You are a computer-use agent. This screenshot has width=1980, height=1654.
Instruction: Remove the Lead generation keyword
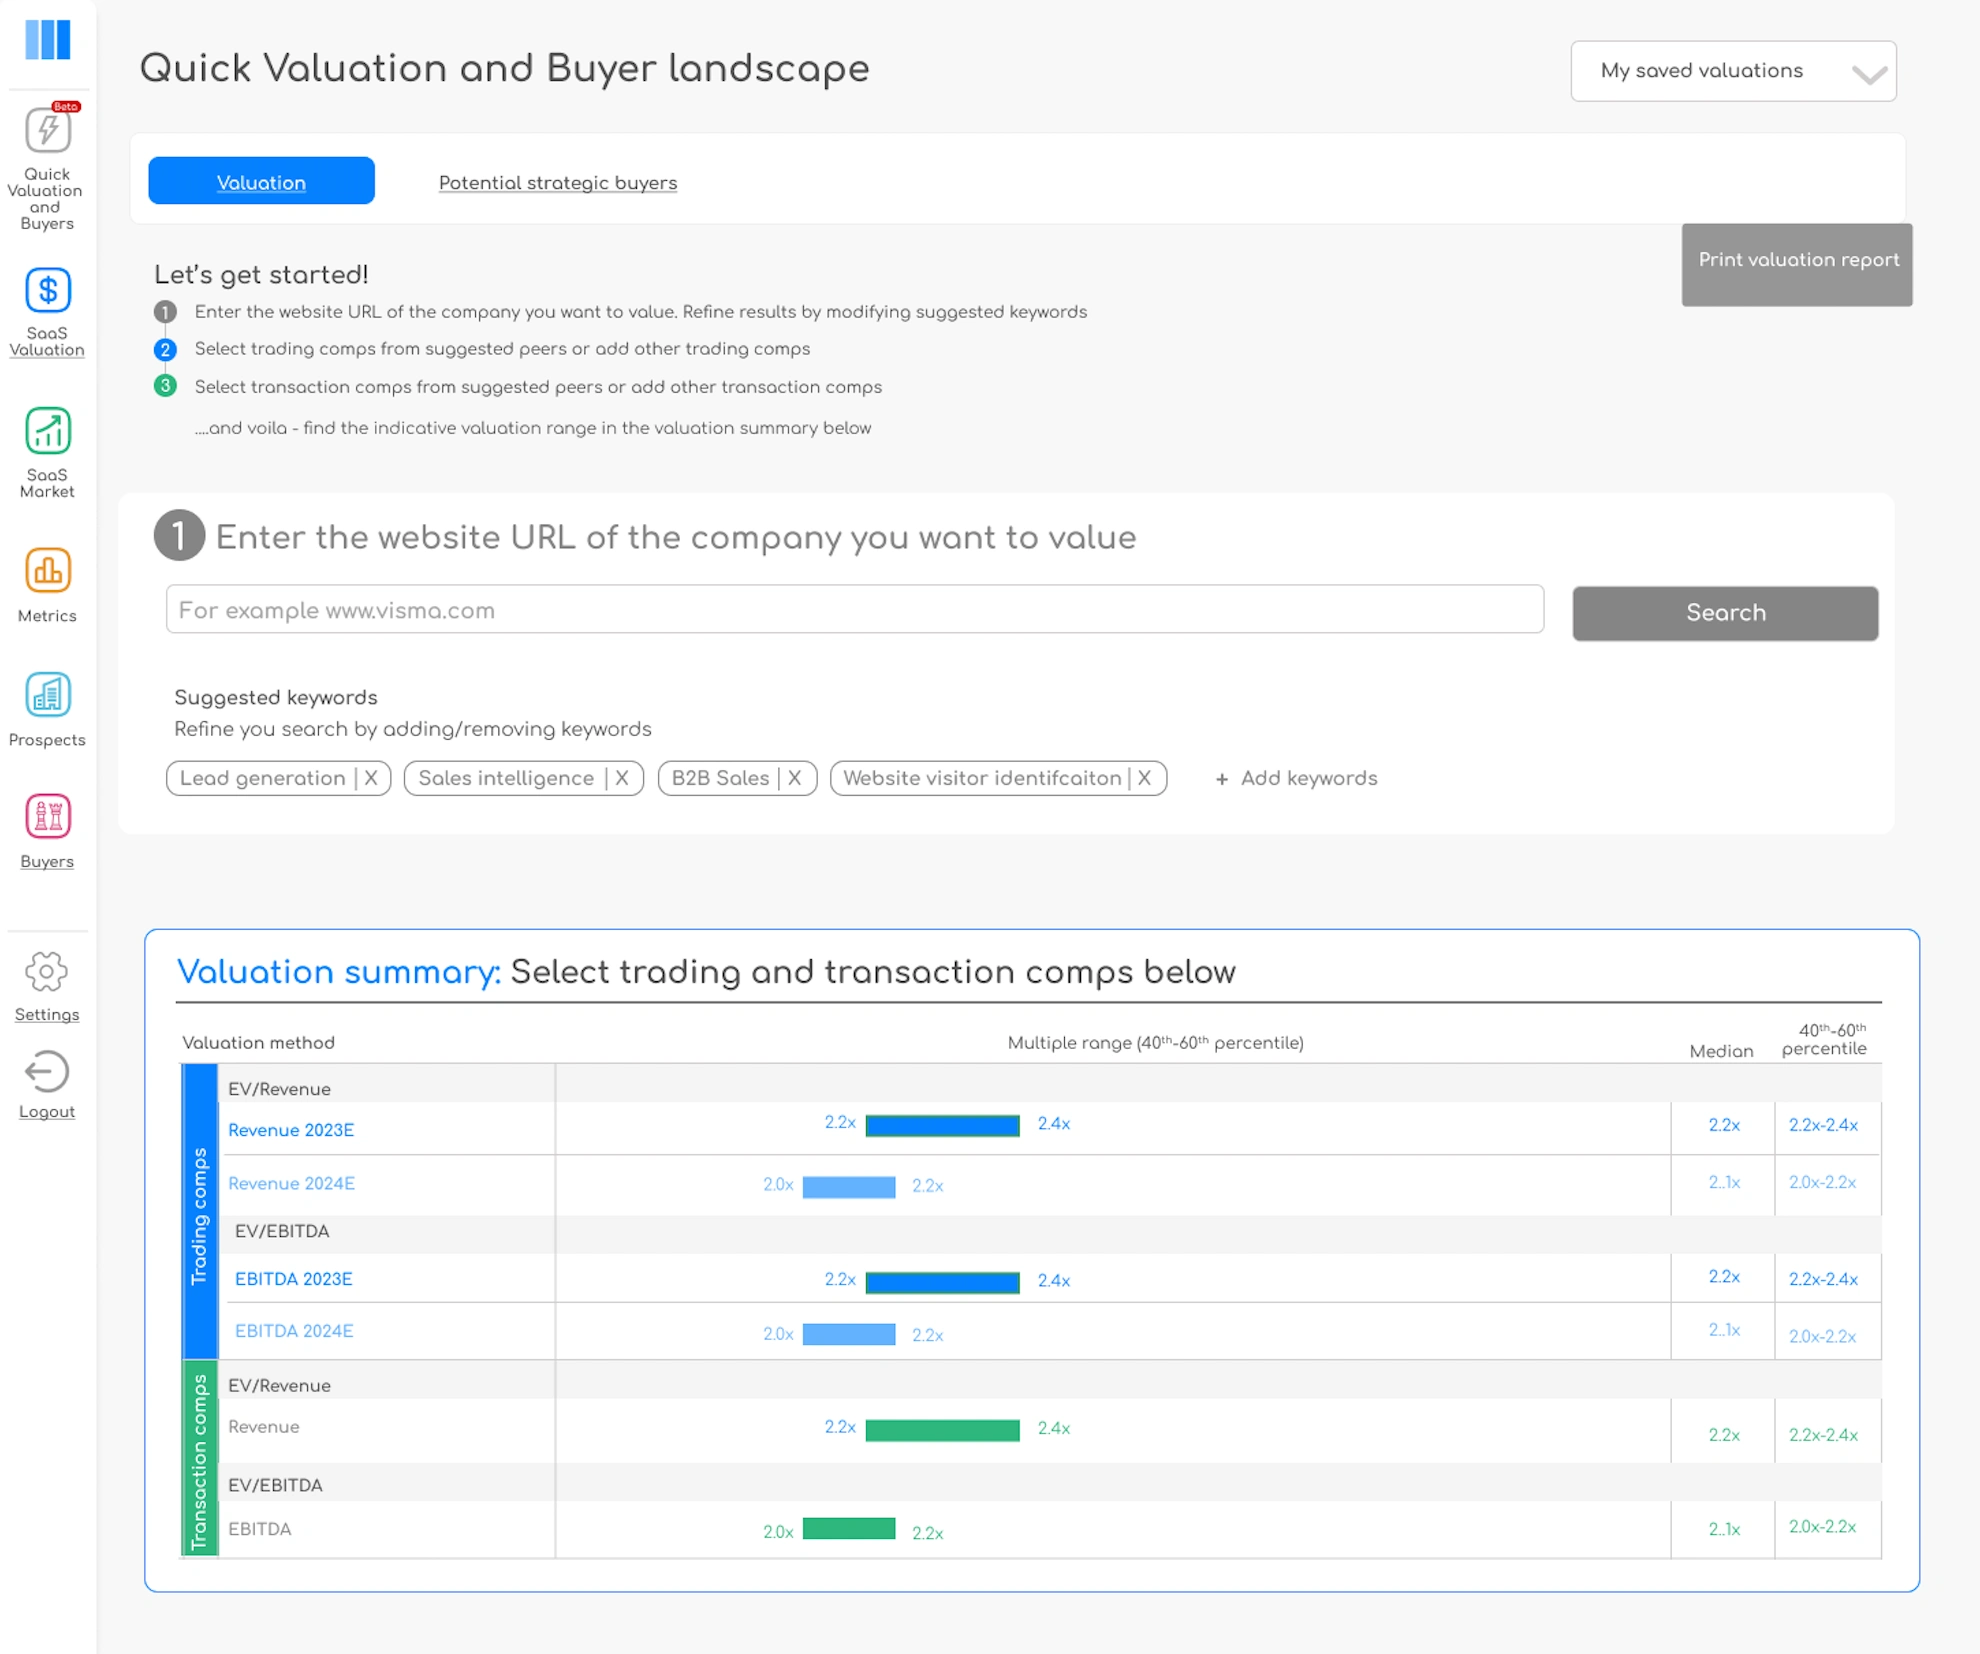[x=371, y=778]
